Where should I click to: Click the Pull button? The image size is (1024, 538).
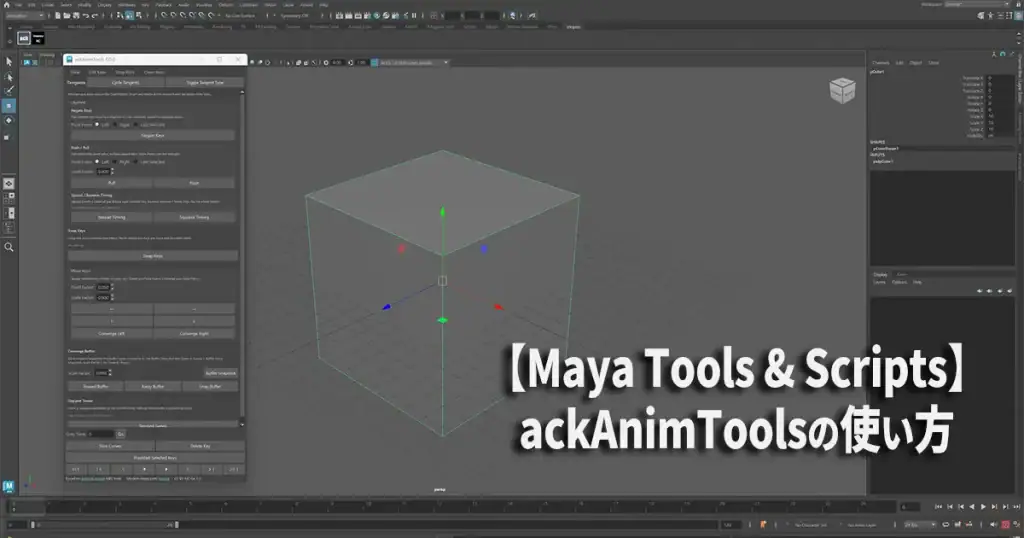pyautogui.click(x=112, y=182)
